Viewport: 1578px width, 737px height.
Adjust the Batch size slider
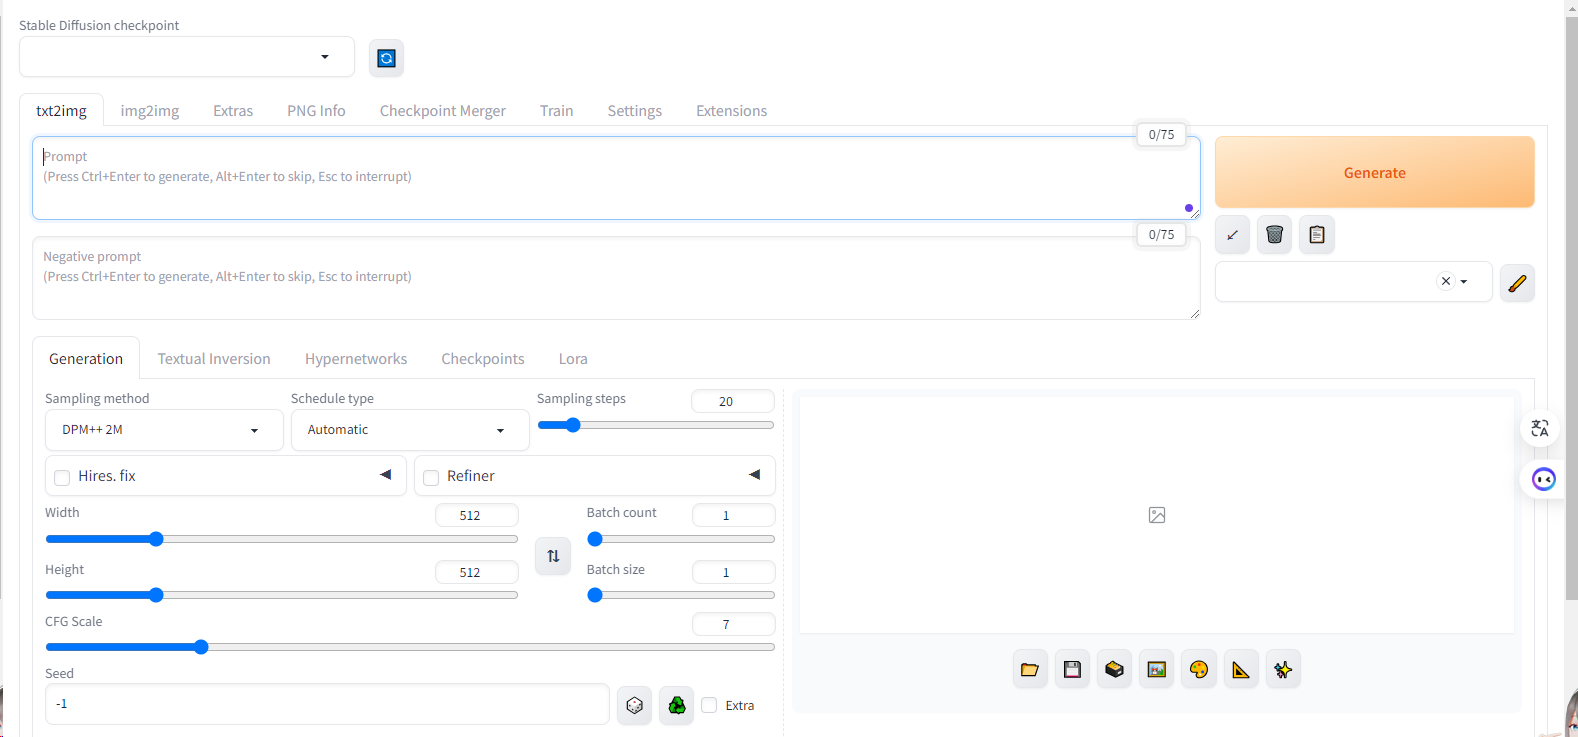[x=681, y=595]
